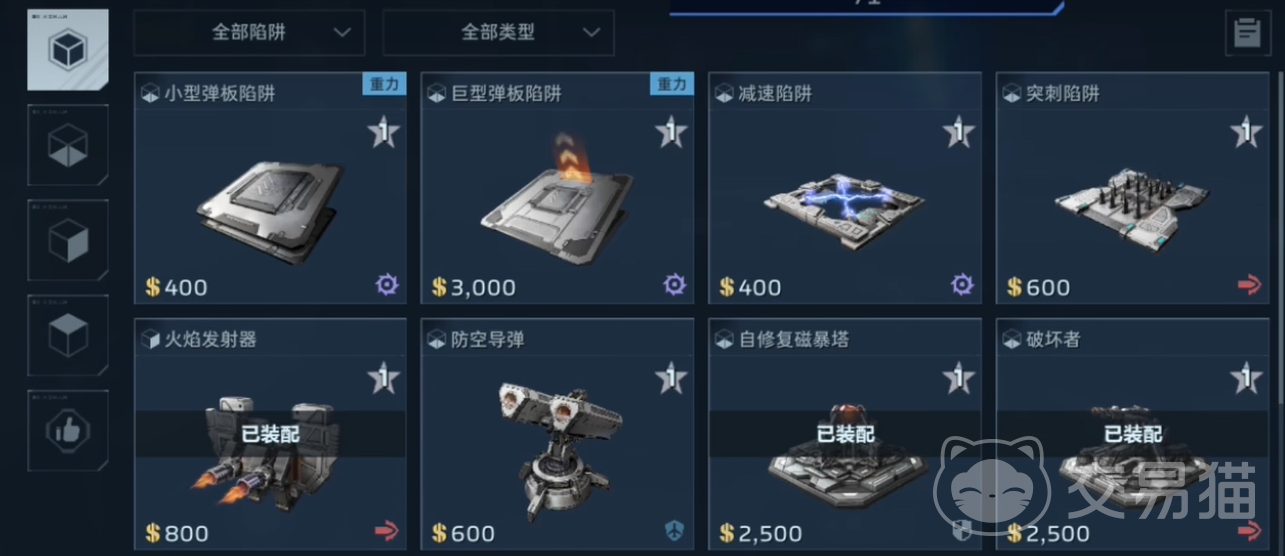This screenshot has width=1285, height=556.
Task: Click 已装配 label on 破坏者 card
Action: (1133, 434)
